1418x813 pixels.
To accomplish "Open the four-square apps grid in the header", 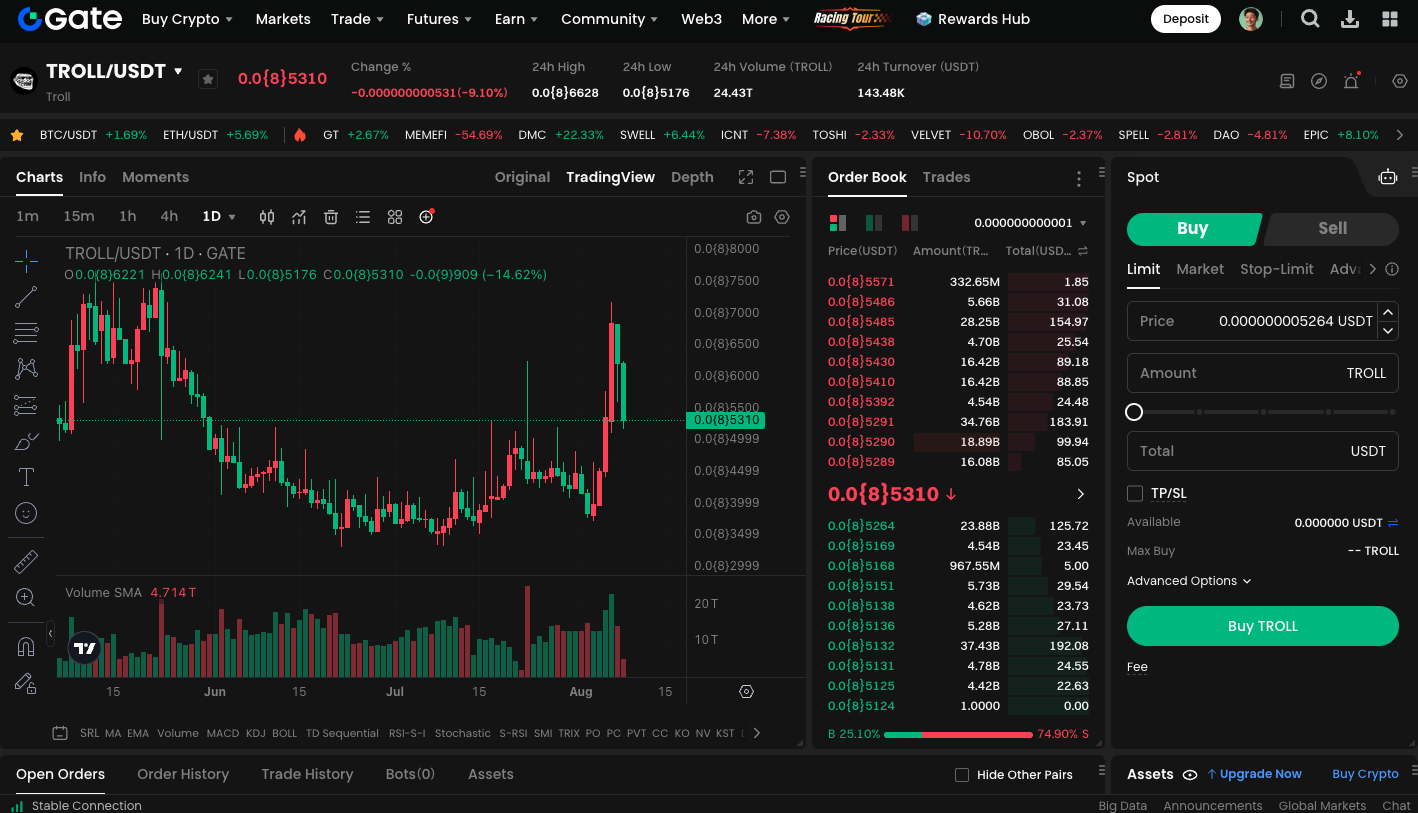I will 1390,19.
